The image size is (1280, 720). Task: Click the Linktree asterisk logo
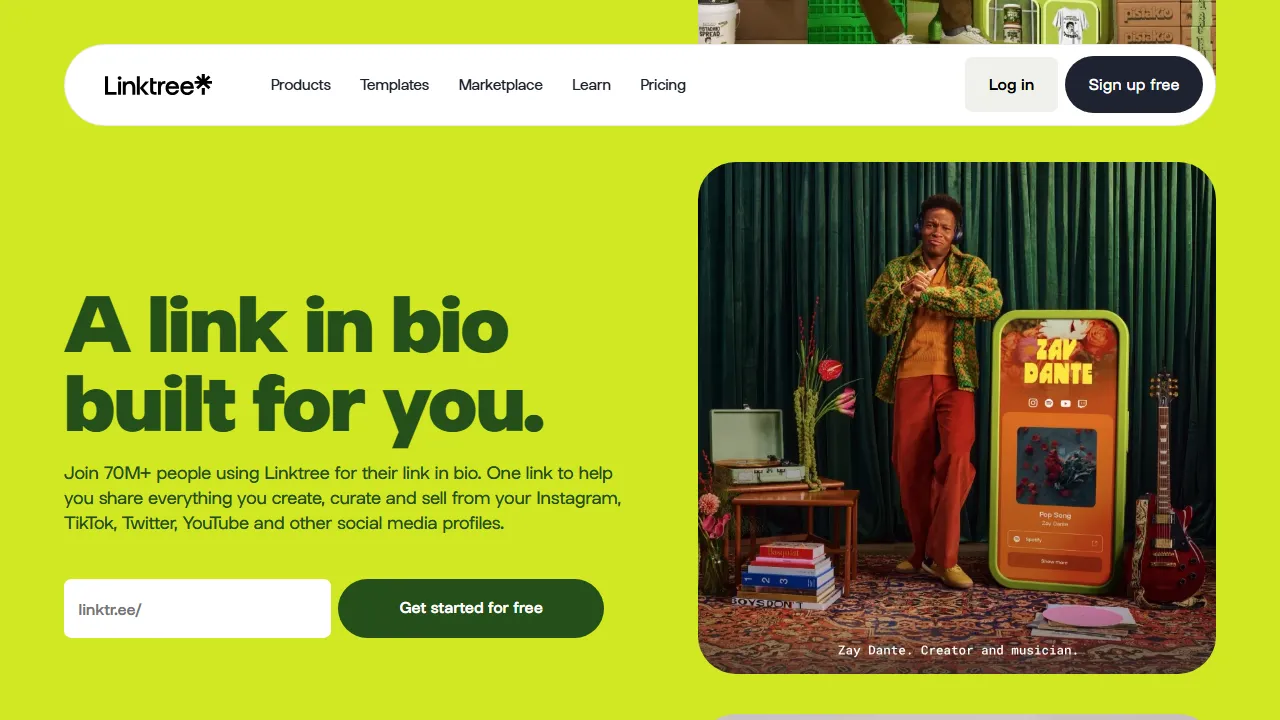pos(203,84)
